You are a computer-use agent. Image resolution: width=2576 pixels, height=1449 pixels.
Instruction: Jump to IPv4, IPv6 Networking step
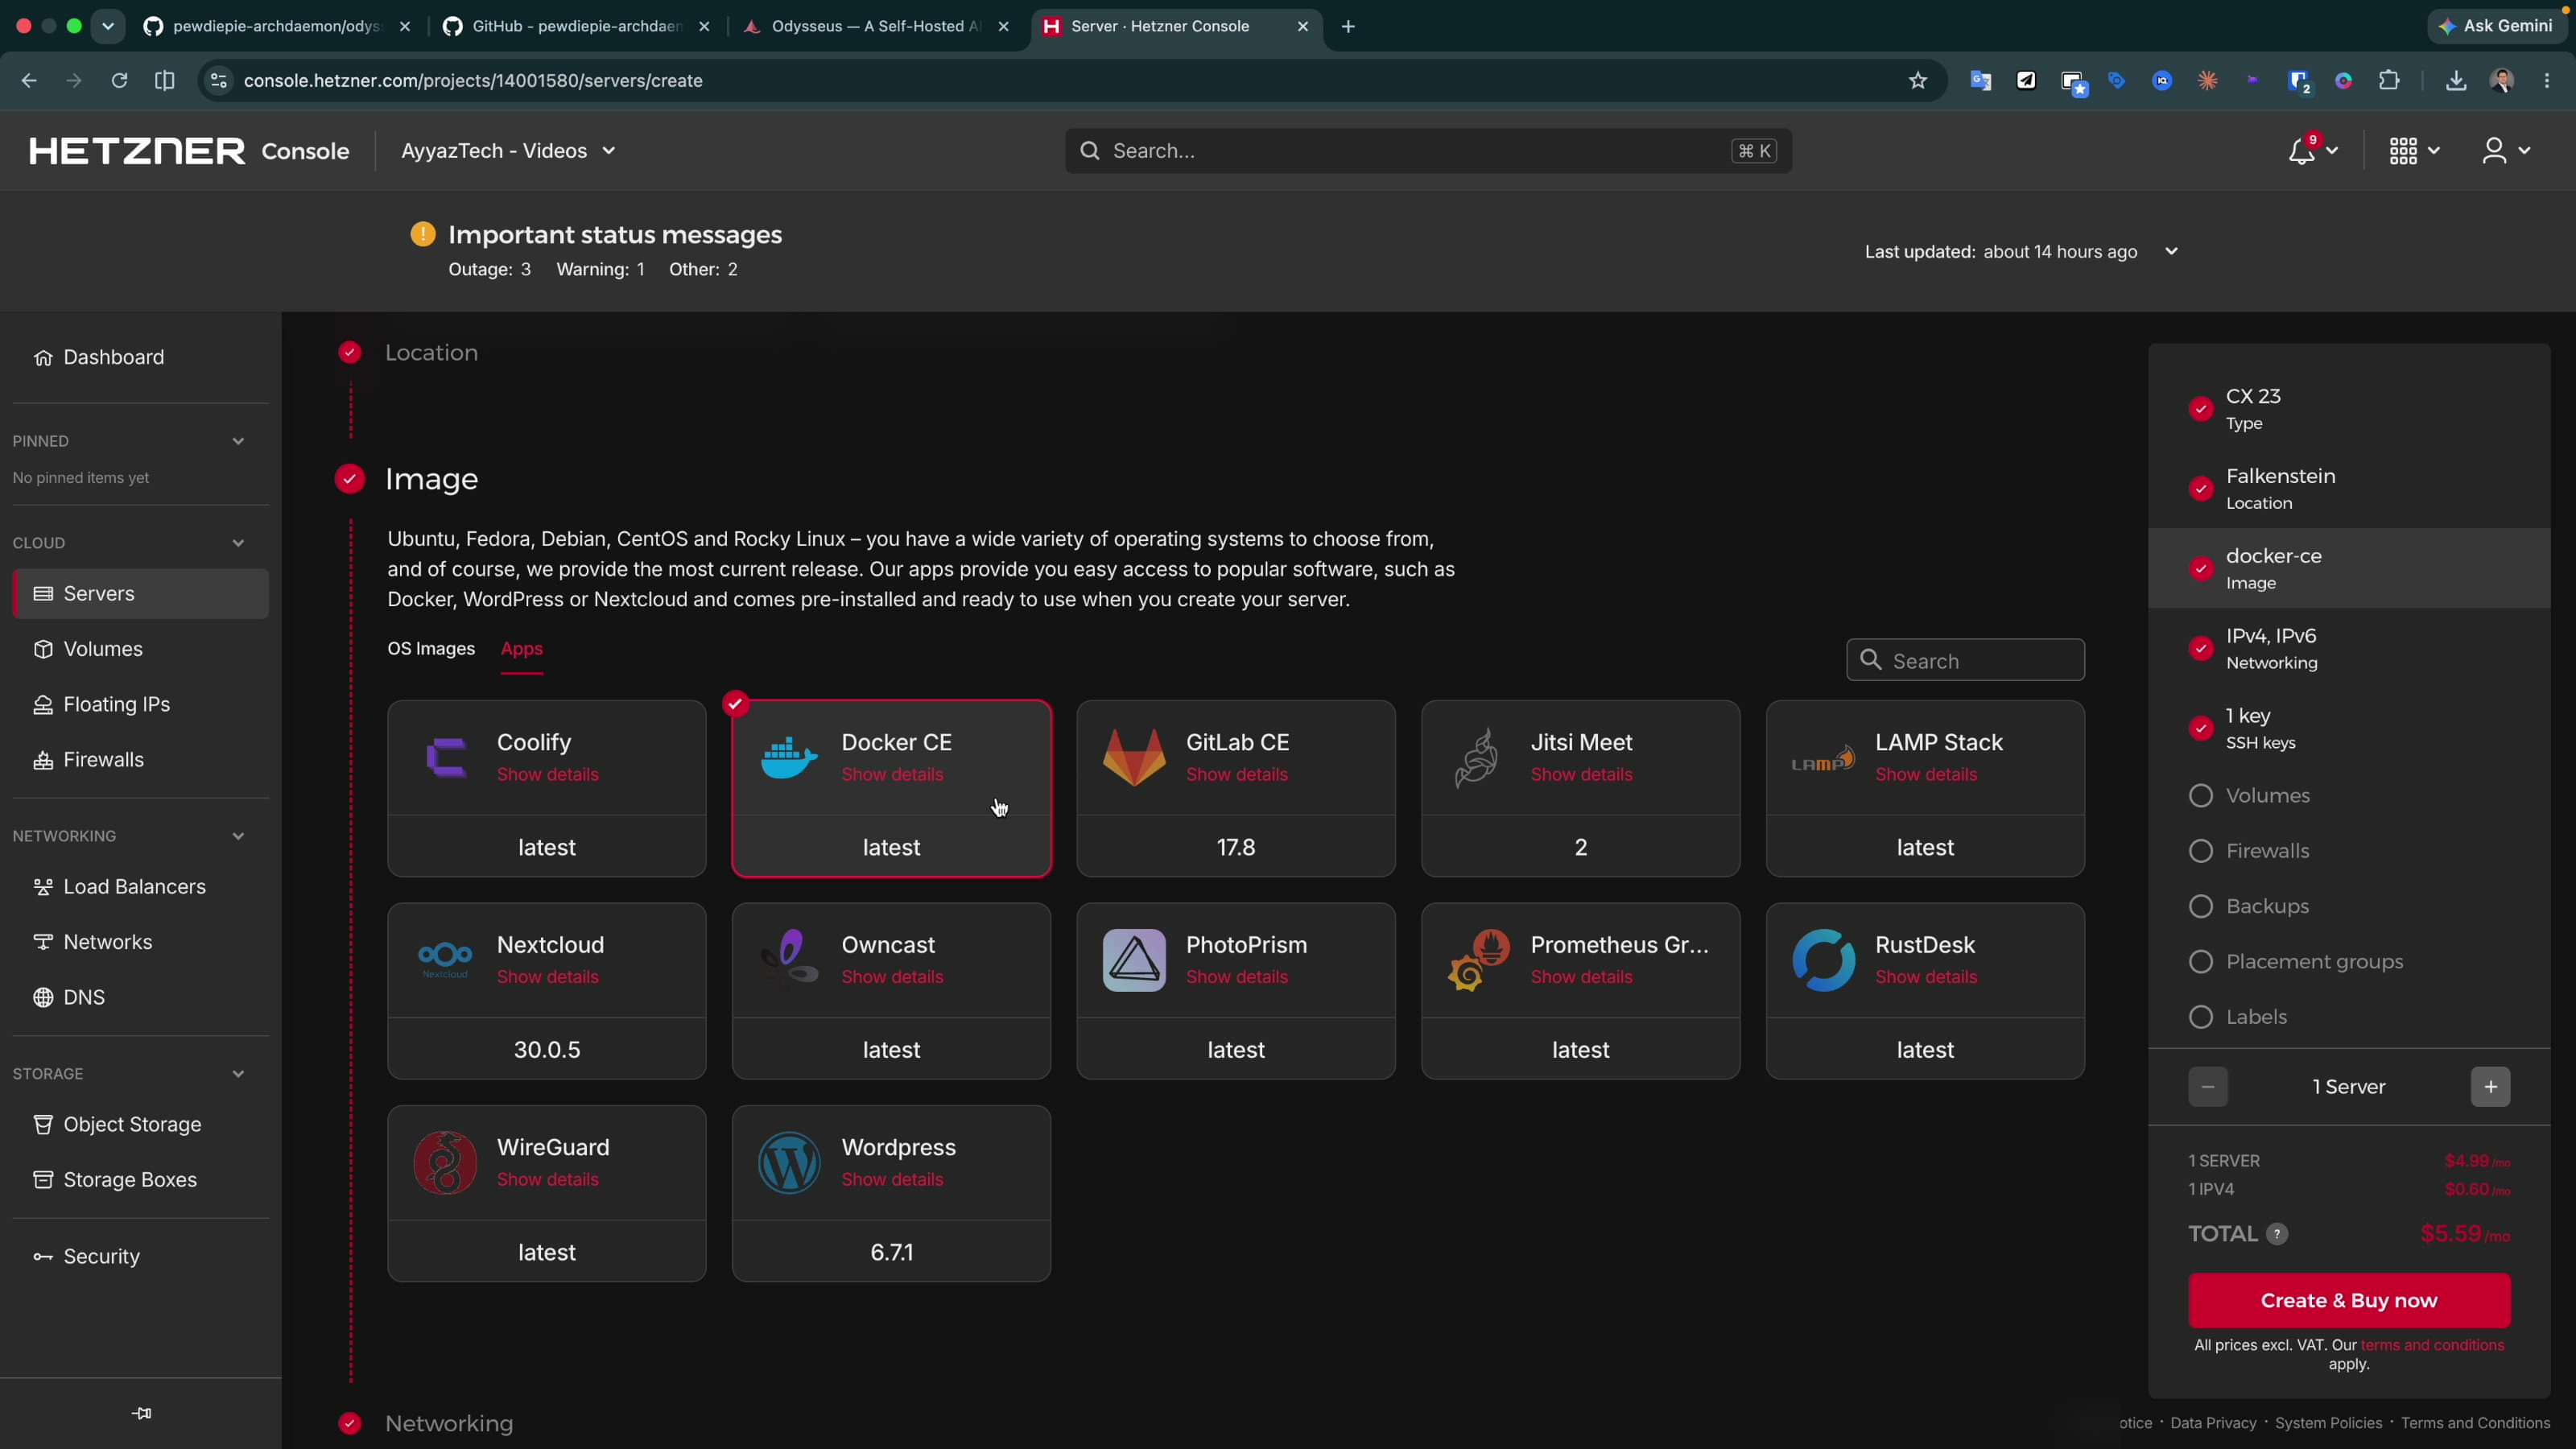tap(2349, 648)
